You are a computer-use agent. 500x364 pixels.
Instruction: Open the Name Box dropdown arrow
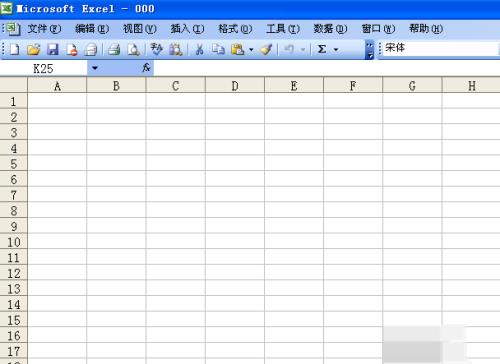coord(95,68)
